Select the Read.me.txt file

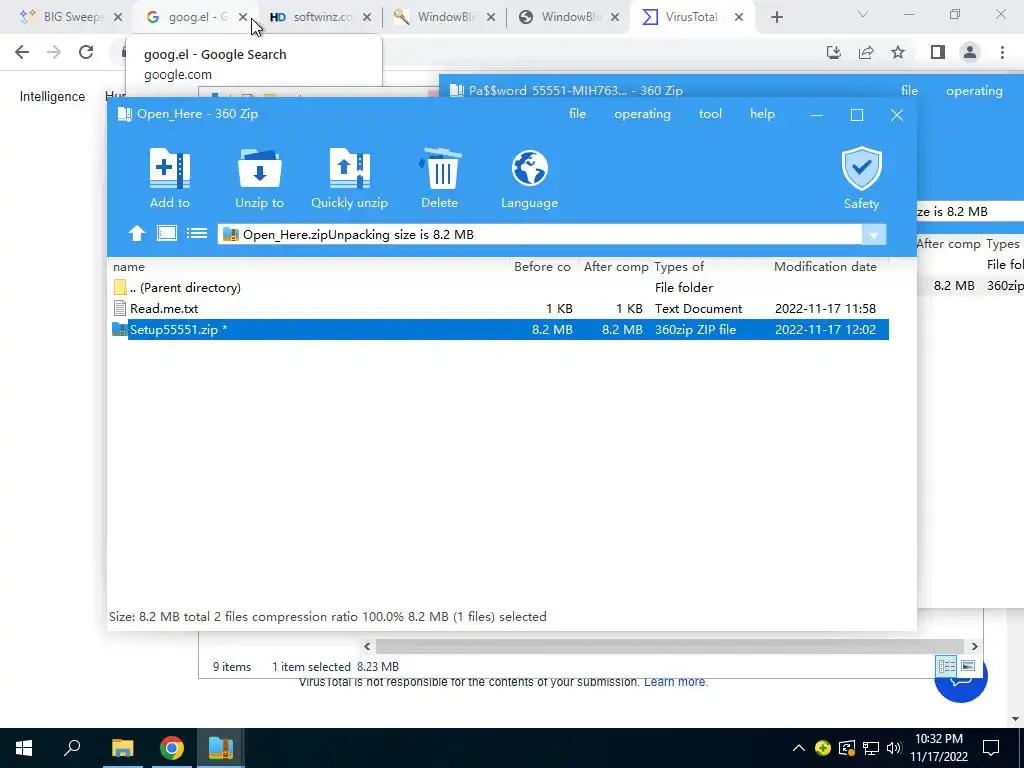pyautogui.click(x=500, y=308)
